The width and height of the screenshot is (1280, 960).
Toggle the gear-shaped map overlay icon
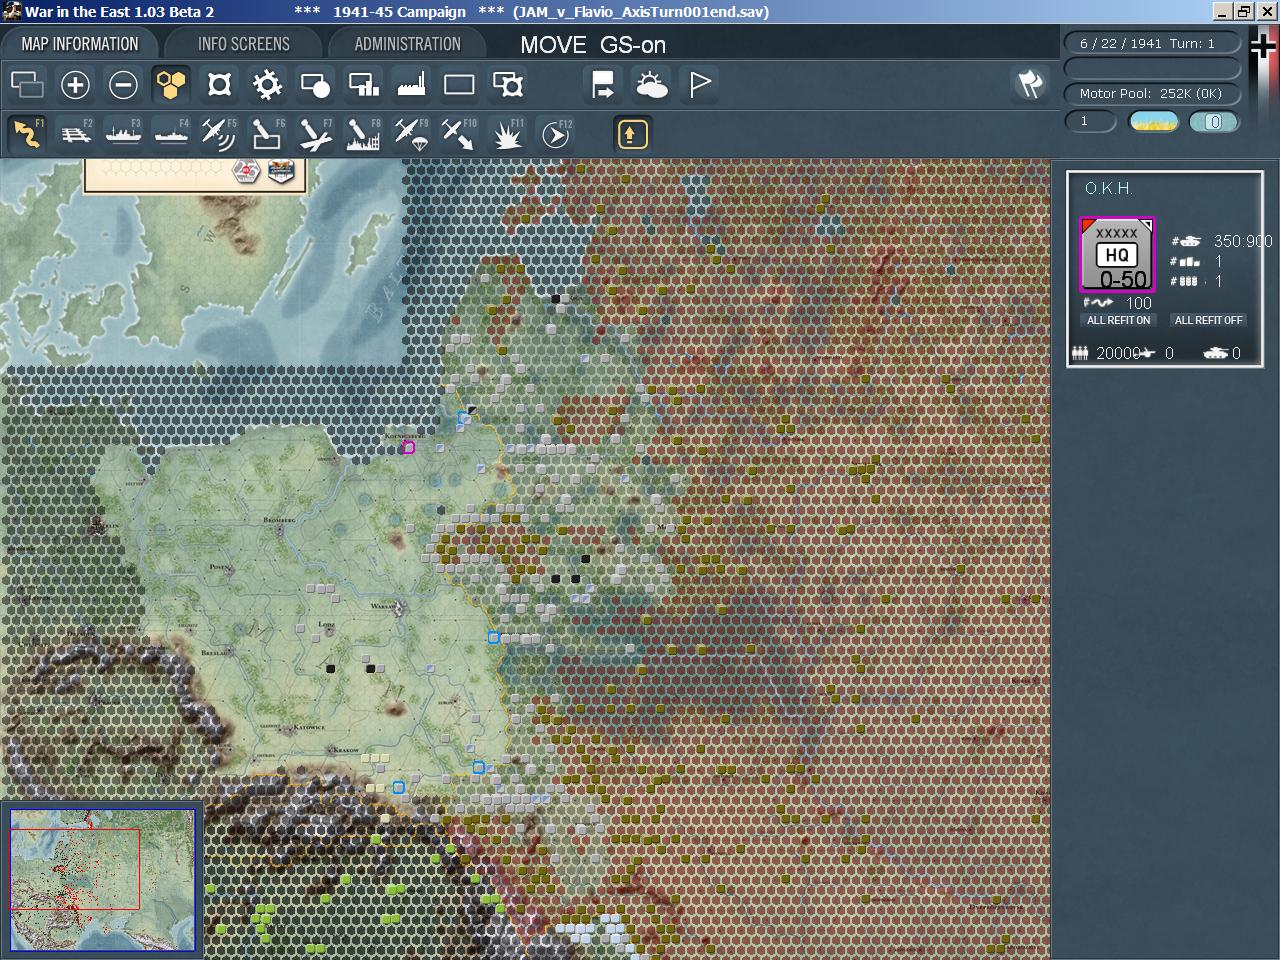tap(267, 85)
